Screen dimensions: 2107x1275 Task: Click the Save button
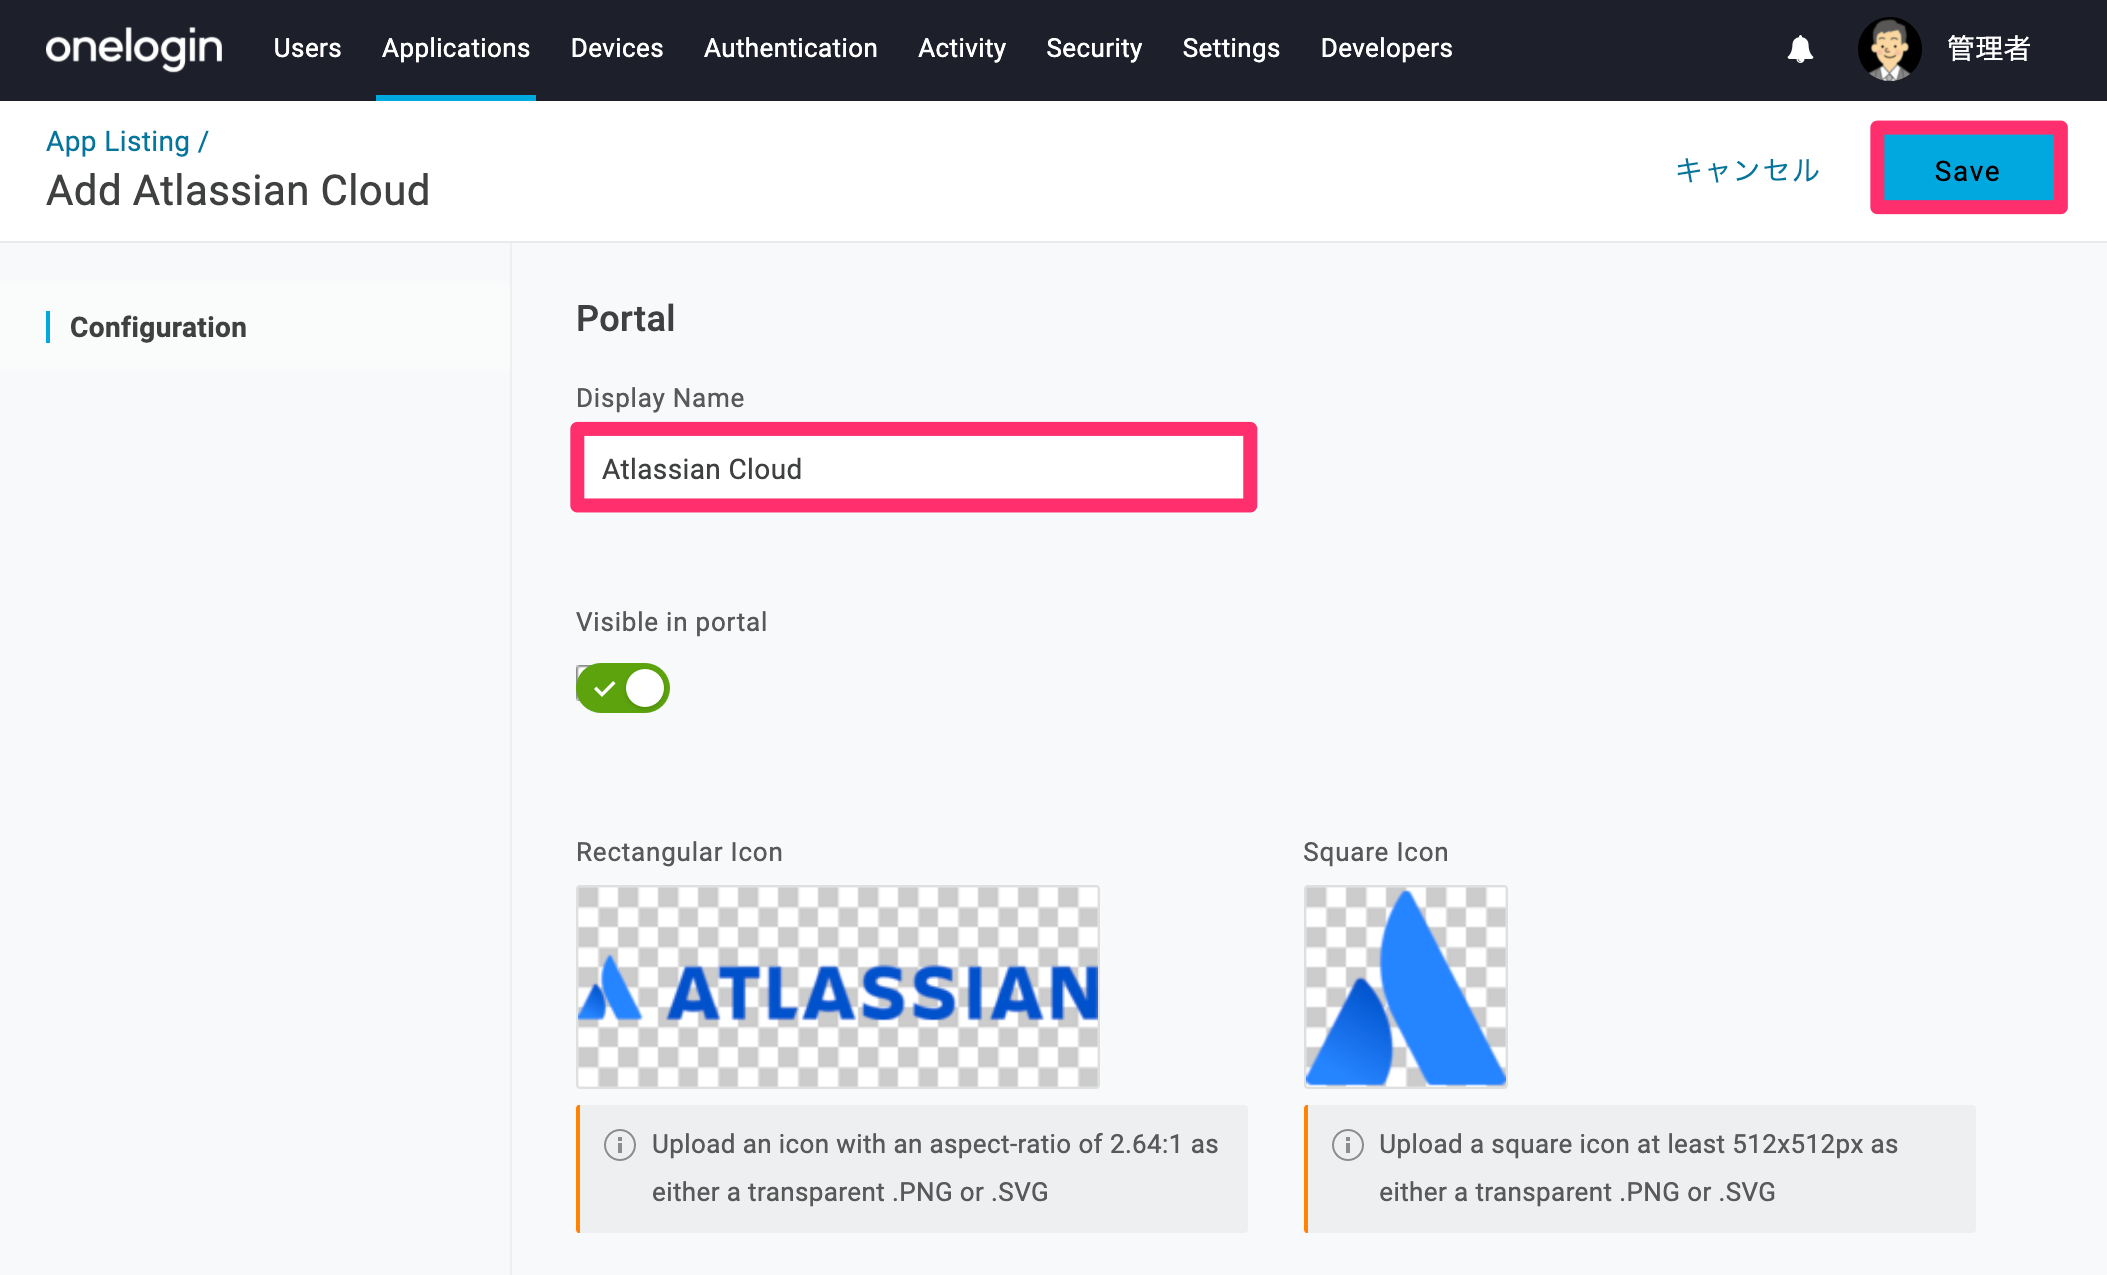(1968, 170)
